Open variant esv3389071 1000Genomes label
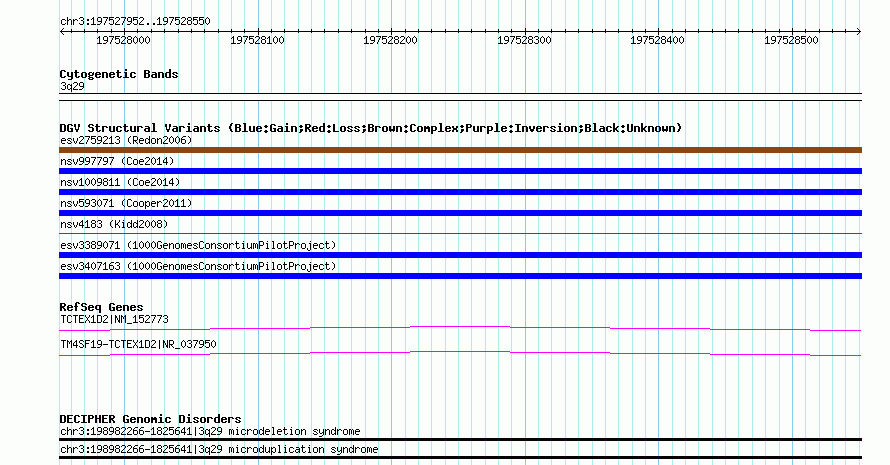 [198, 245]
